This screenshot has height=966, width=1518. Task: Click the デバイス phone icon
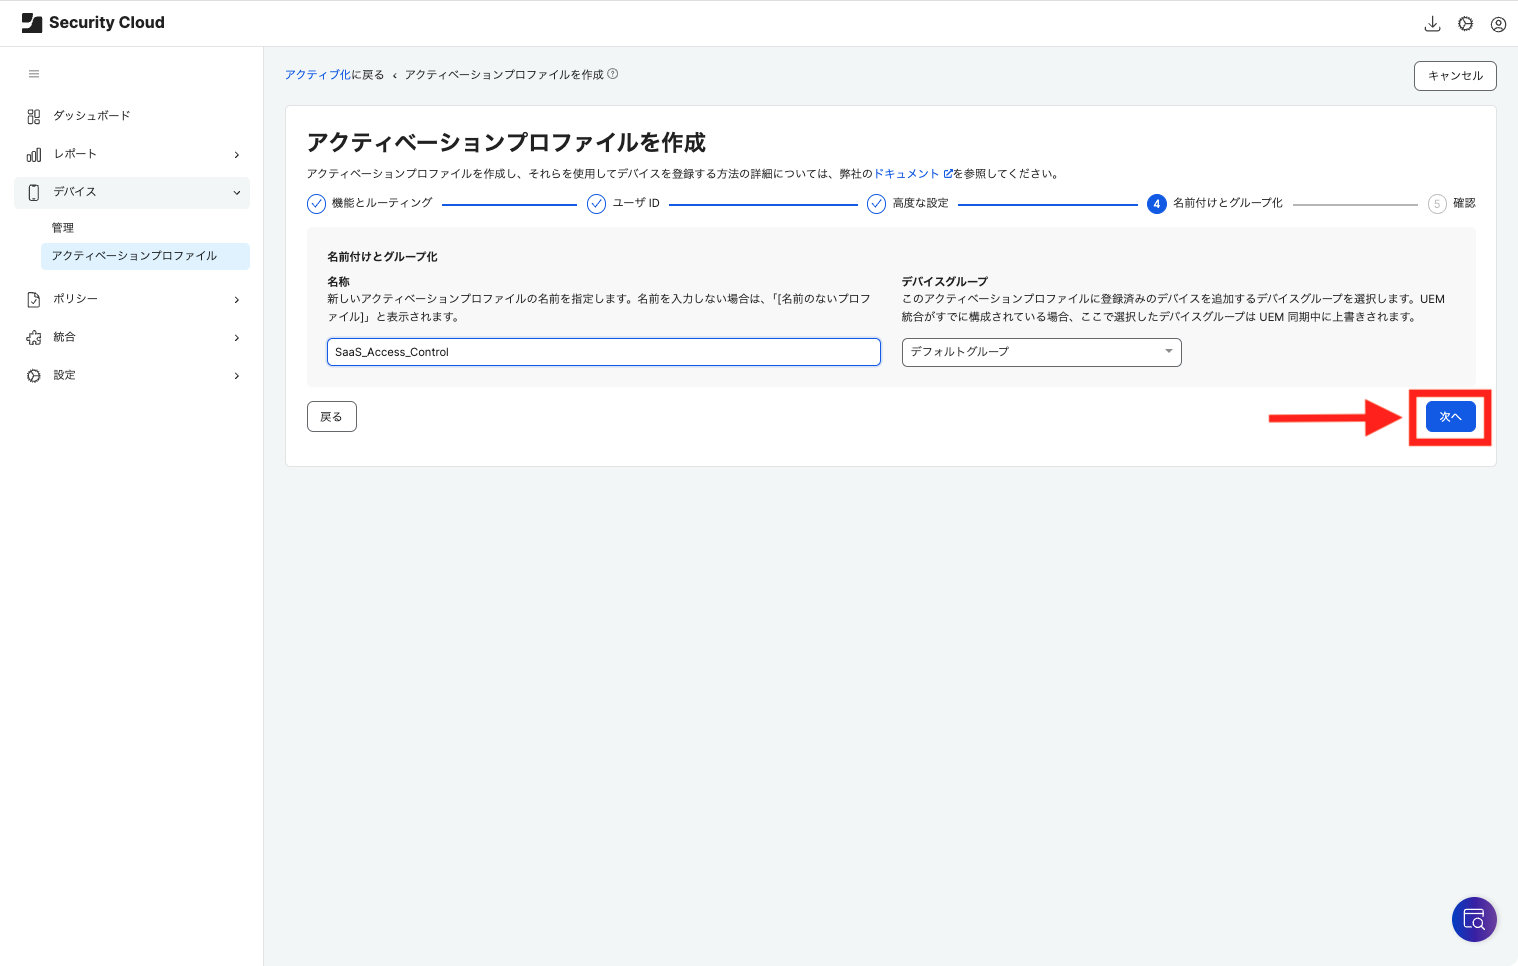click(x=34, y=192)
